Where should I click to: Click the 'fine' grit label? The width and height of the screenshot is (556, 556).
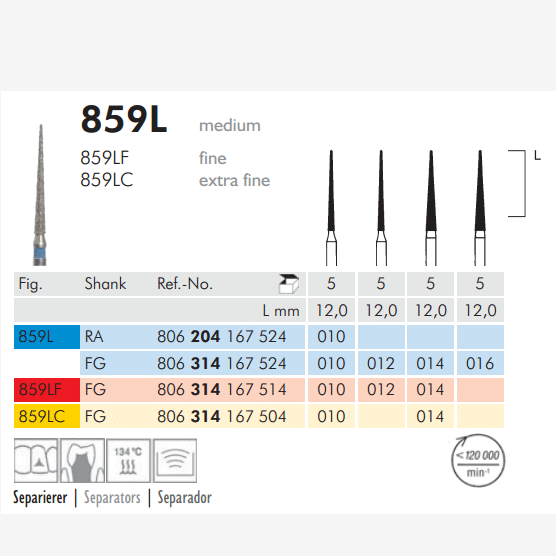pyautogui.click(x=212, y=158)
